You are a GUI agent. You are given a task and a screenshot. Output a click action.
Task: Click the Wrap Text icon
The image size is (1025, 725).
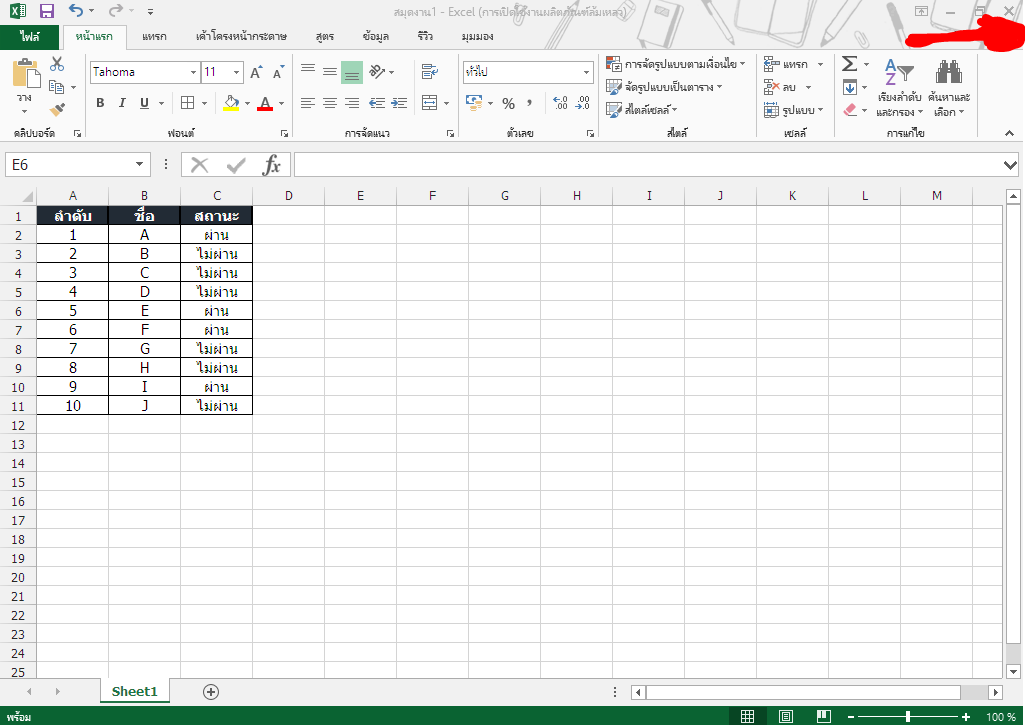[429, 71]
